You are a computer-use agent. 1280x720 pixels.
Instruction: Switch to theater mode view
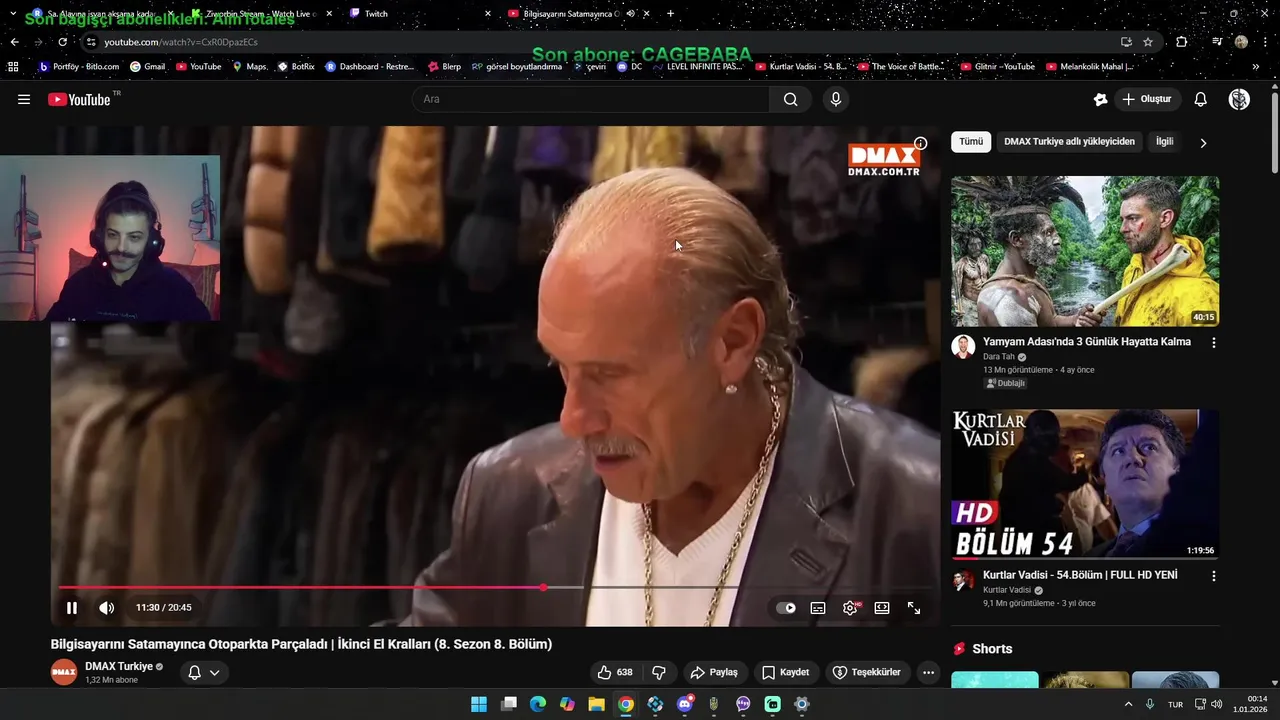(x=882, y=608)
